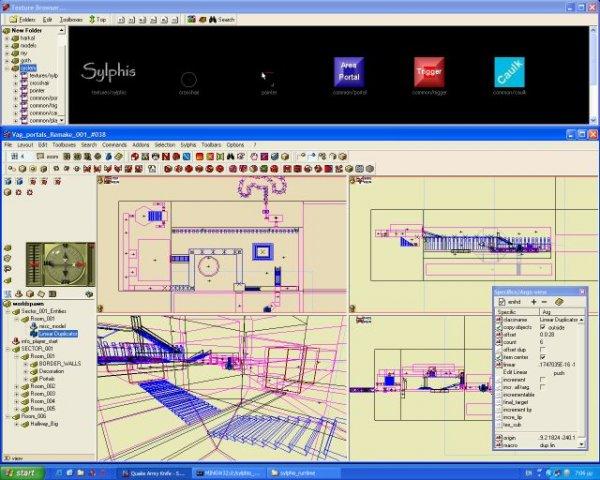The image size is (600, 480).
Task: Click the Area Portal texture thumbnail
Action: 349,72
